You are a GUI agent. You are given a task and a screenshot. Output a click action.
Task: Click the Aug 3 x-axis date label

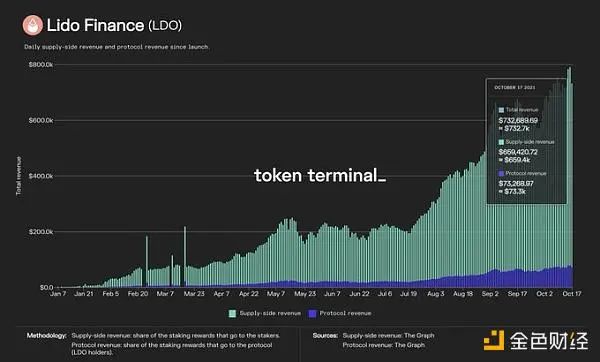pyautogui.click(x=435, y=294)
